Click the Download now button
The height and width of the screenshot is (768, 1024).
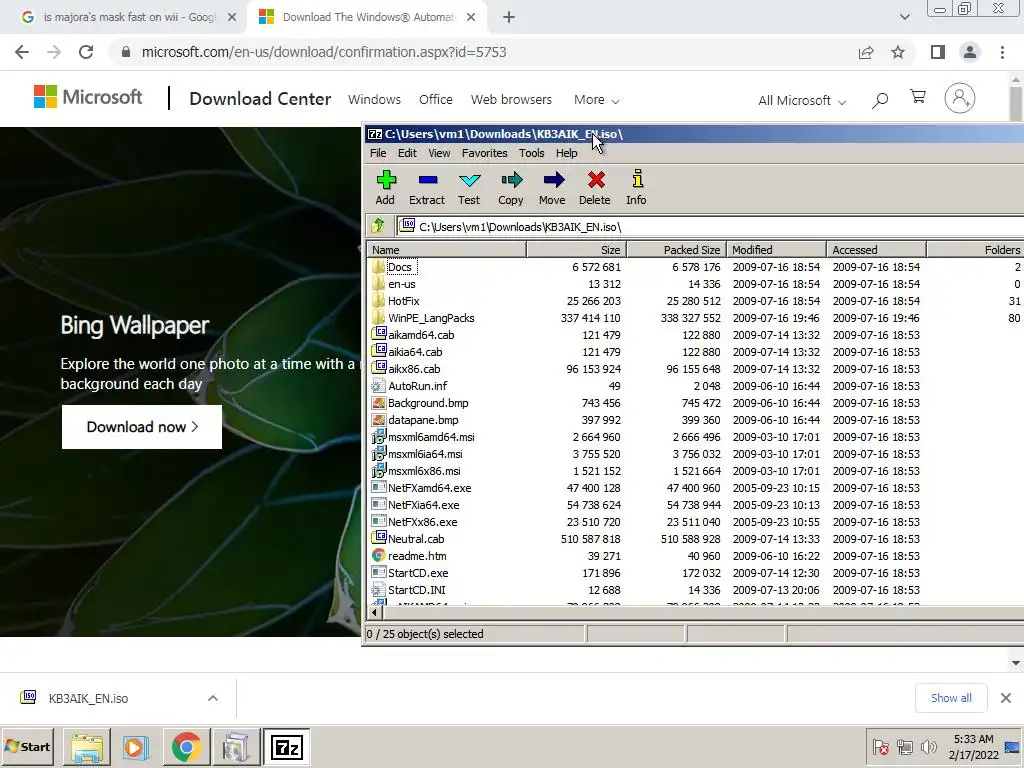142,426
